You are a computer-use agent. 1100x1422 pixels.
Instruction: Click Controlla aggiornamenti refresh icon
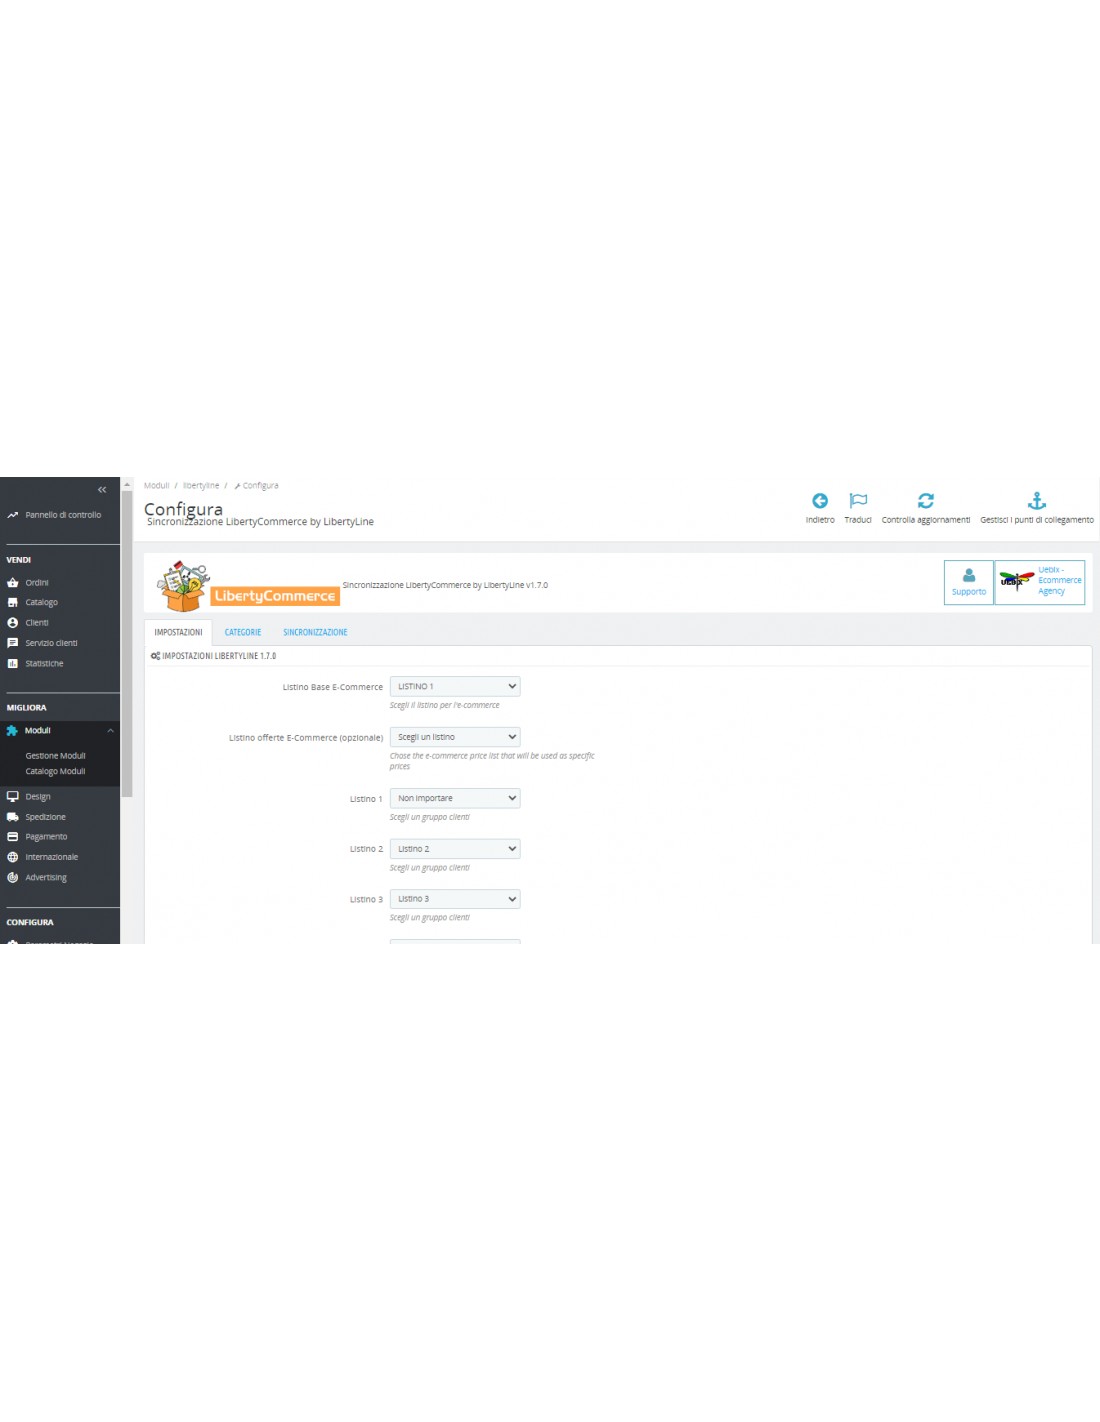926,501
